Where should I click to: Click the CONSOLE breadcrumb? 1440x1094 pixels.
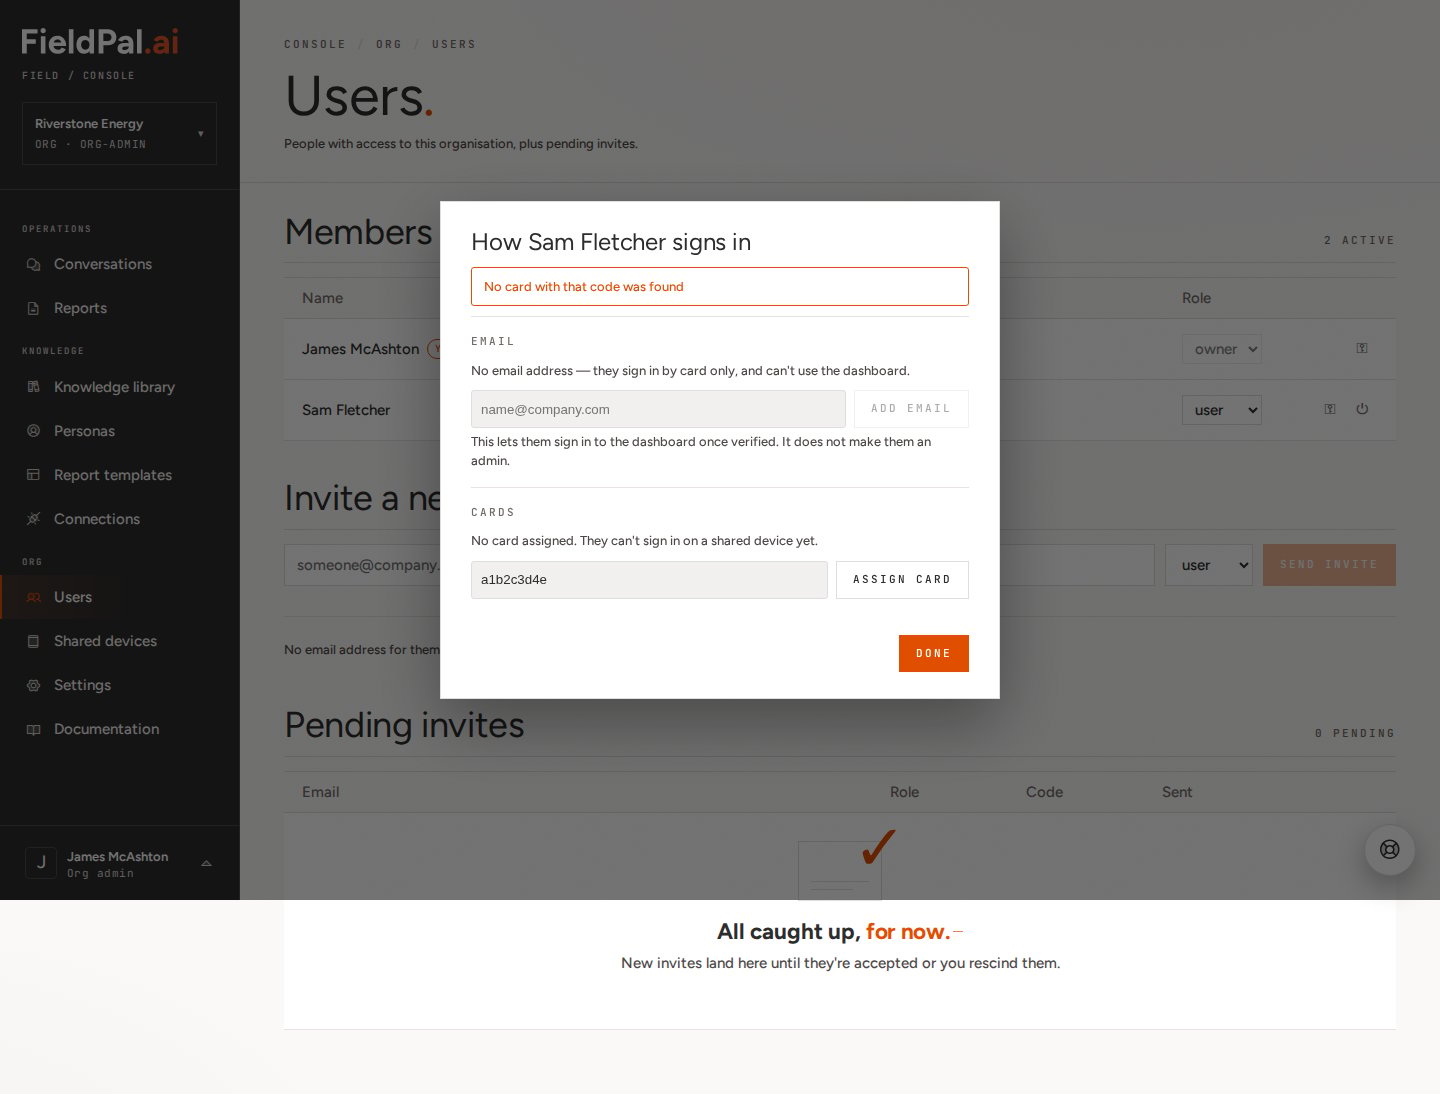click(x=315, y=44)
